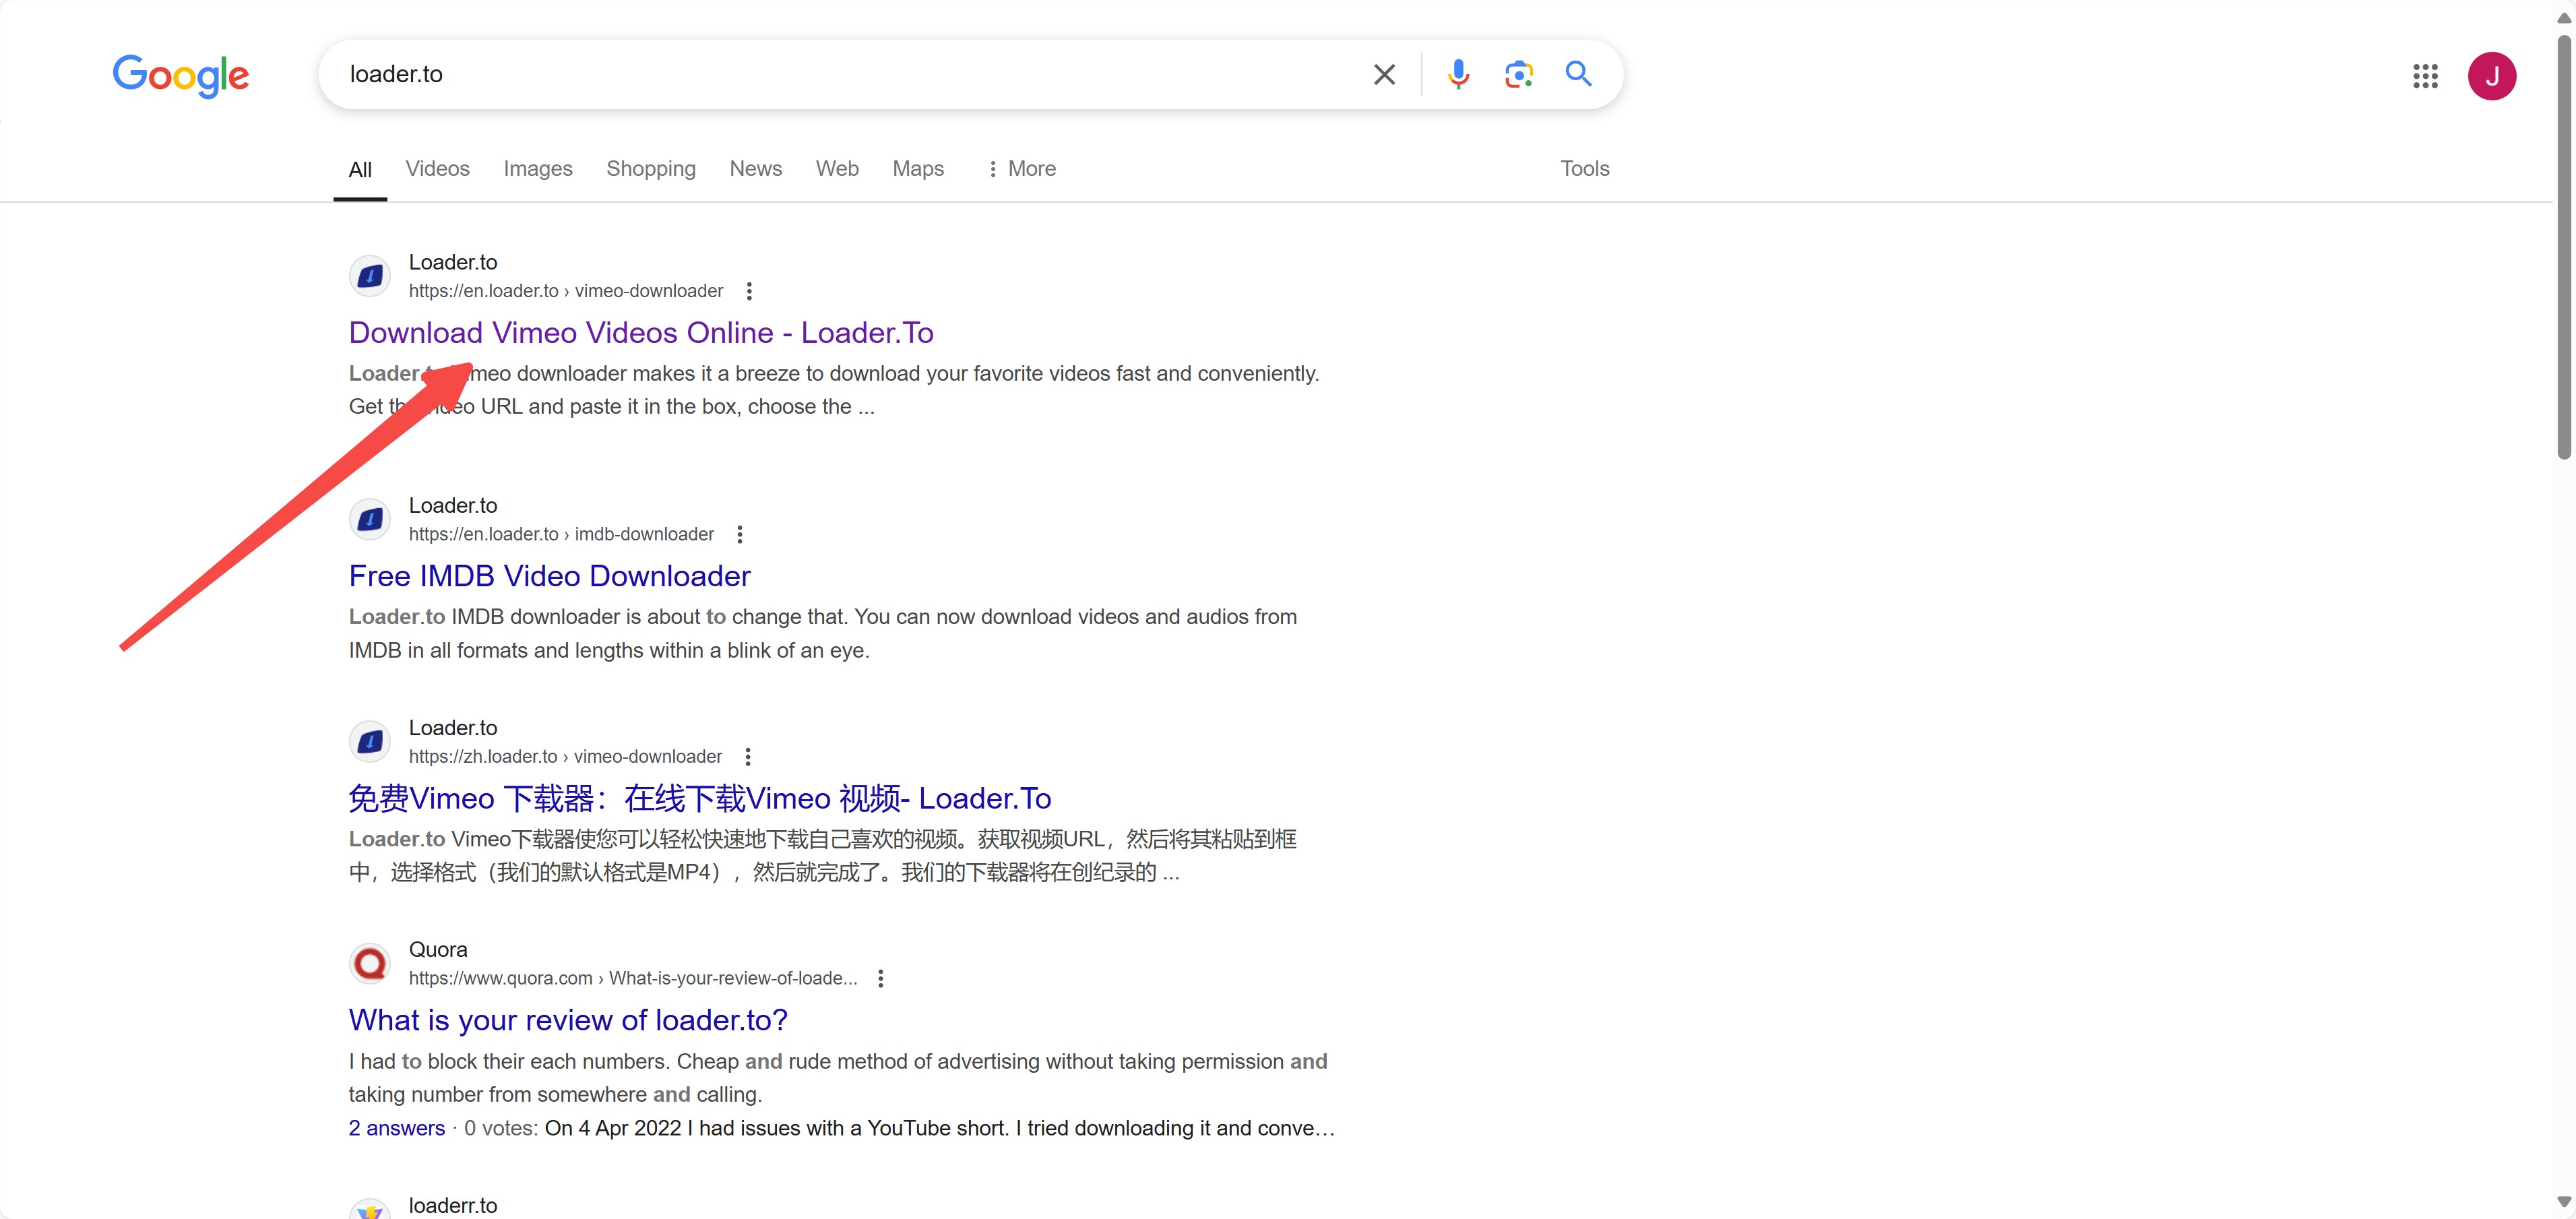The image size is (2576, 1219).
Task: Open What is your review of loader.to?
Action: (568, 1020)
